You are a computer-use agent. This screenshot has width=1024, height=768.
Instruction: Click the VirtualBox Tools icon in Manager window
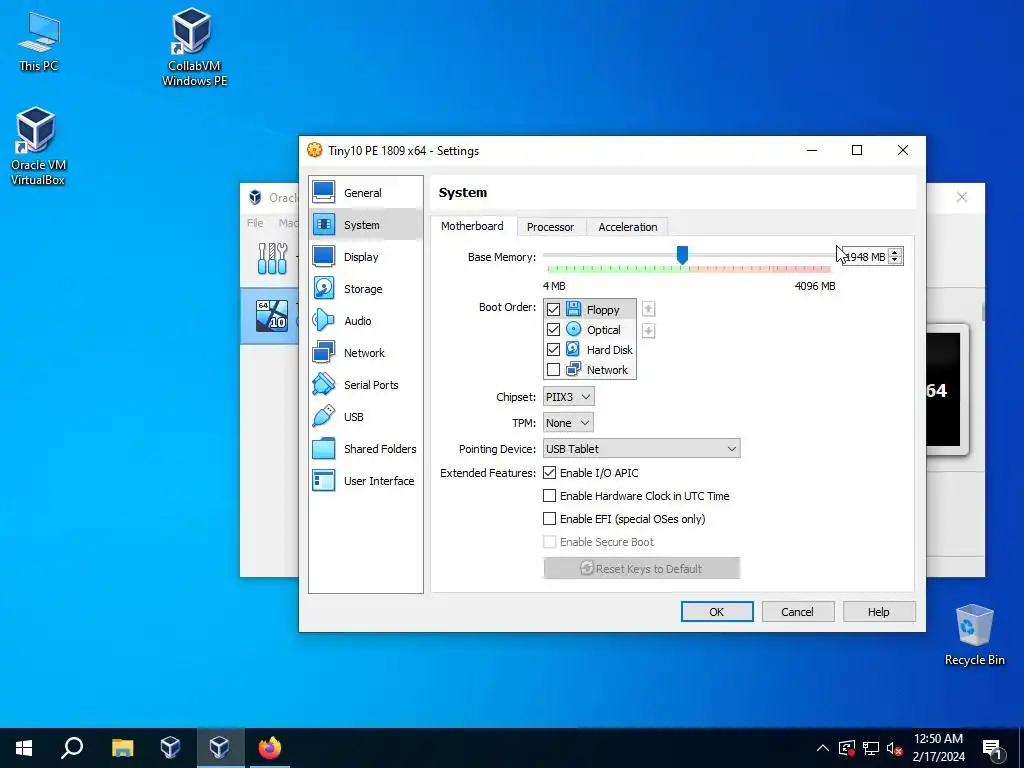(x=272, y=259)
